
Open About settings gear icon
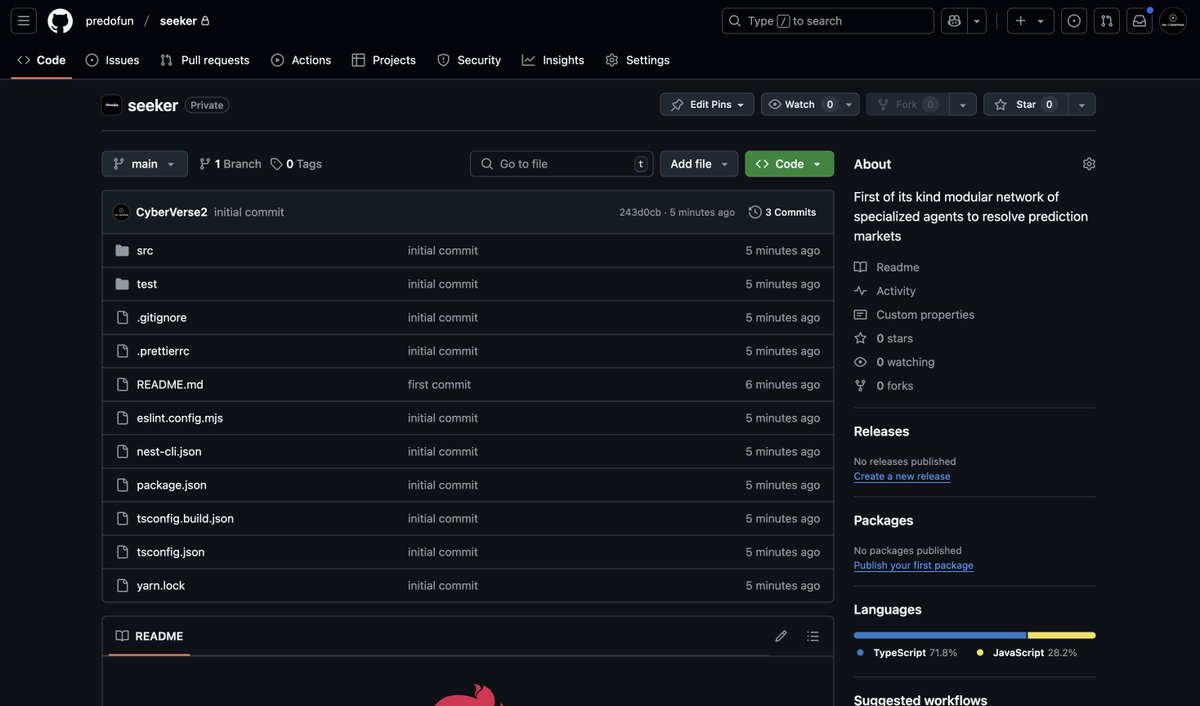tap(1089, 164)
